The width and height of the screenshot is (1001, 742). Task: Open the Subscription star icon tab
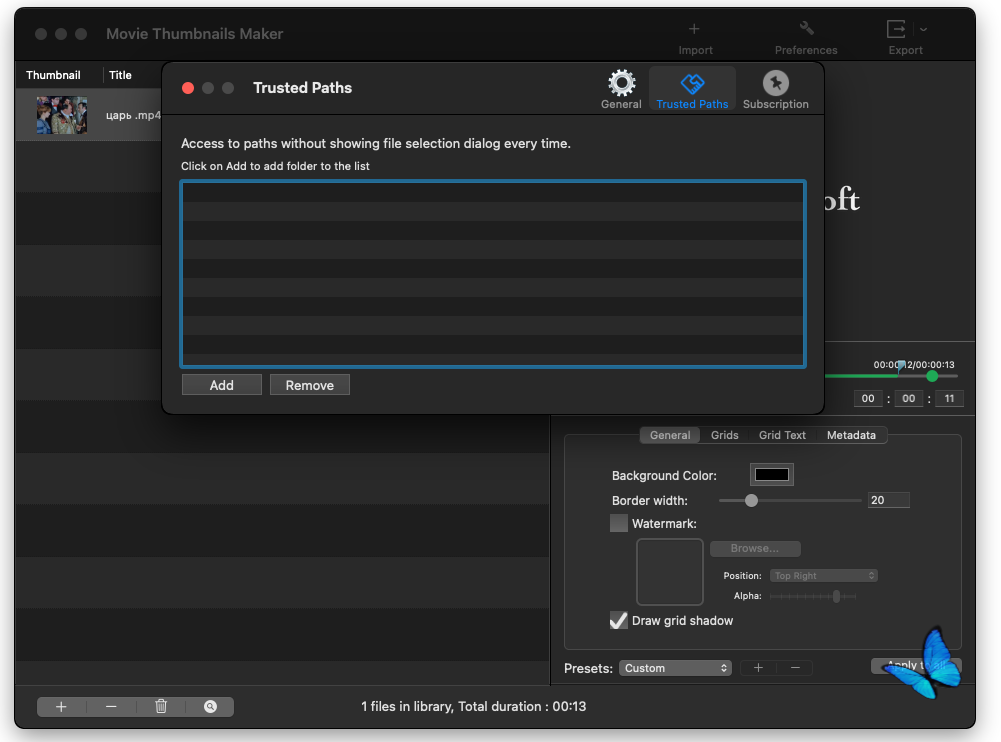click(x=775, y=83)
